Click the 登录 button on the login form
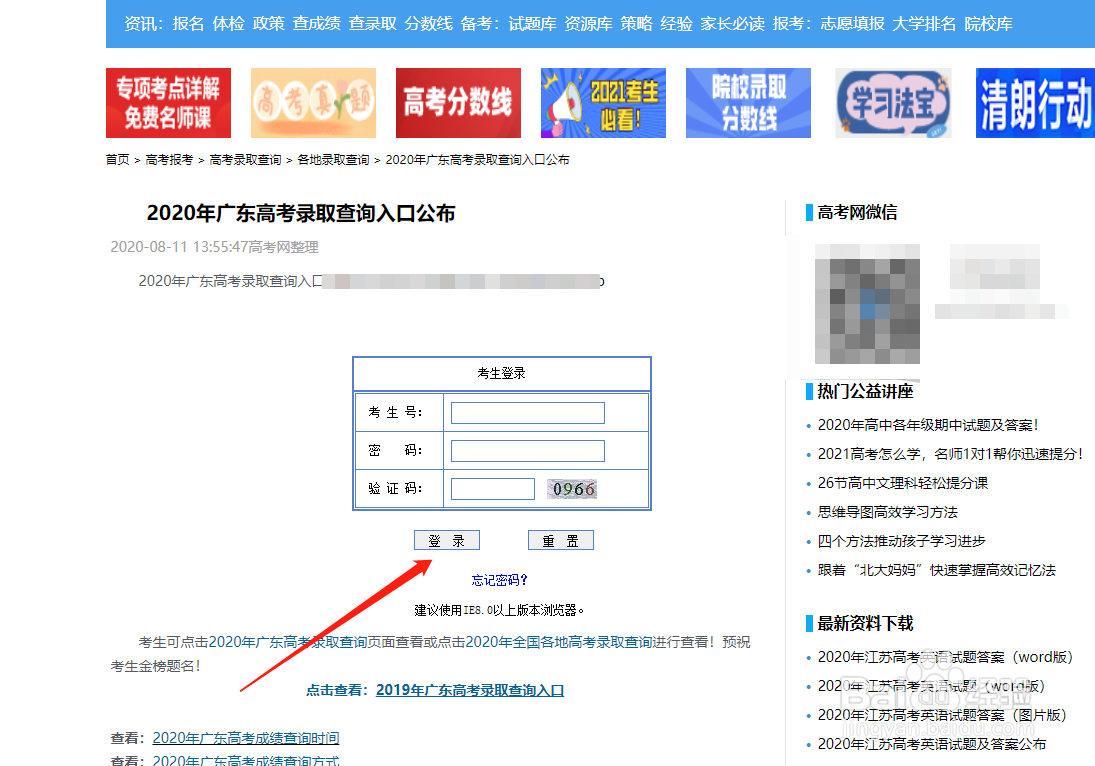 coord(446,539)
